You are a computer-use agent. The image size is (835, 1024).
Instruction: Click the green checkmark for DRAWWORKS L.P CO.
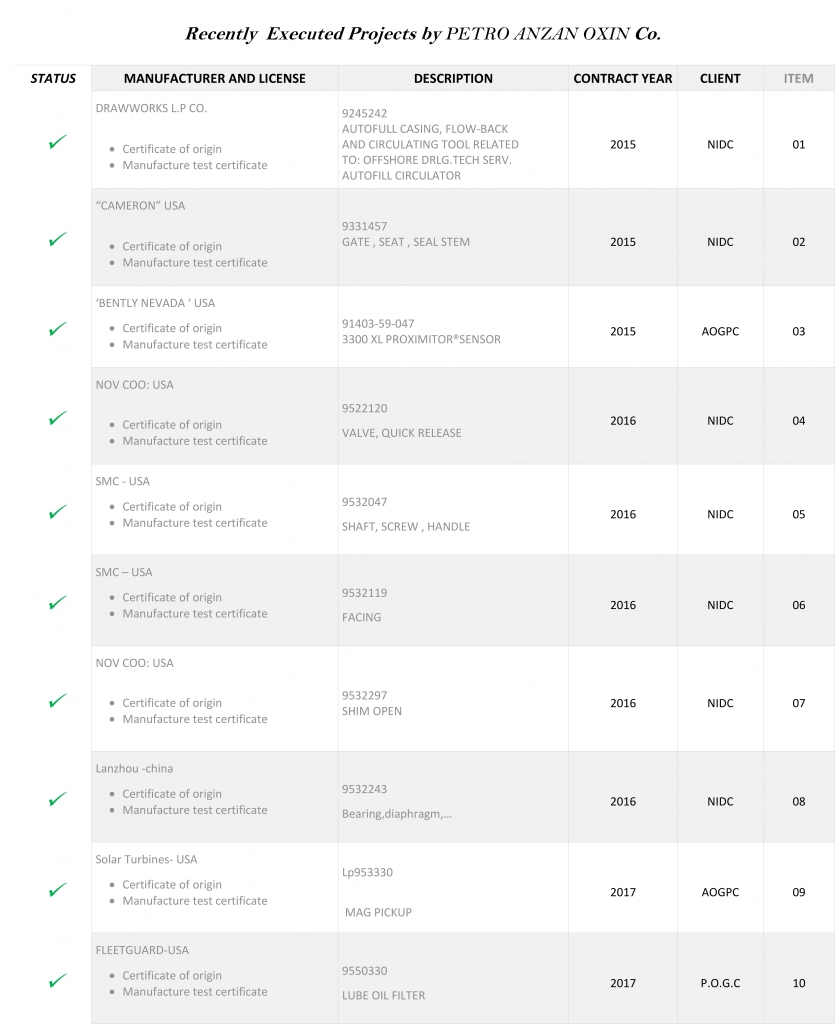(57, 143)
